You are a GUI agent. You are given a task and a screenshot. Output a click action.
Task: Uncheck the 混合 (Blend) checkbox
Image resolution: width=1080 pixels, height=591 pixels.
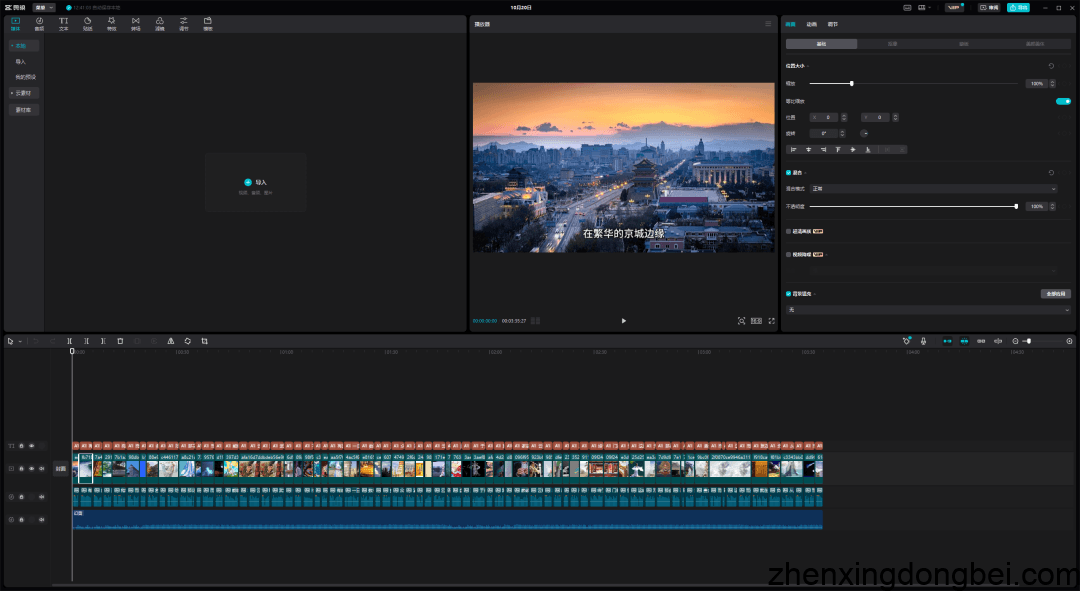tap(788, 172)
